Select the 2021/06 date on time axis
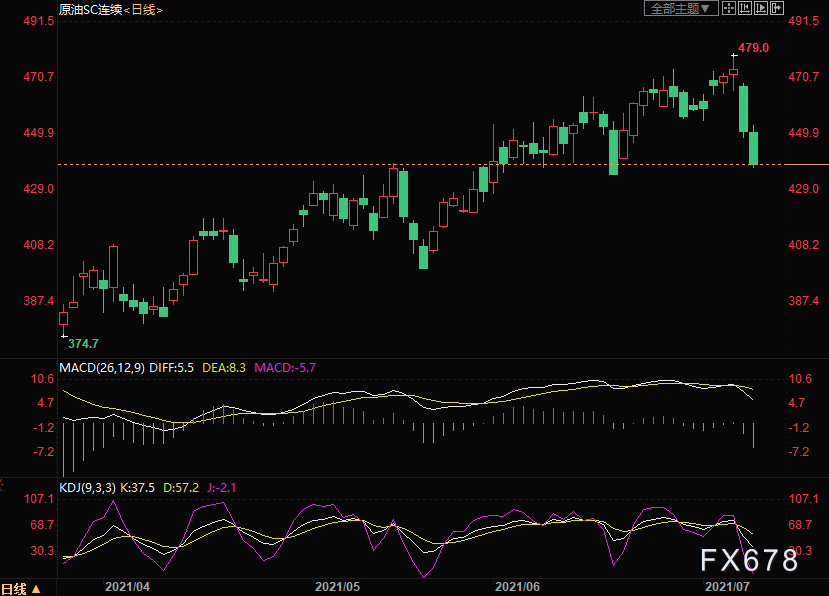The height and width of the screenshot is (596, 829). tap(518, 586)
